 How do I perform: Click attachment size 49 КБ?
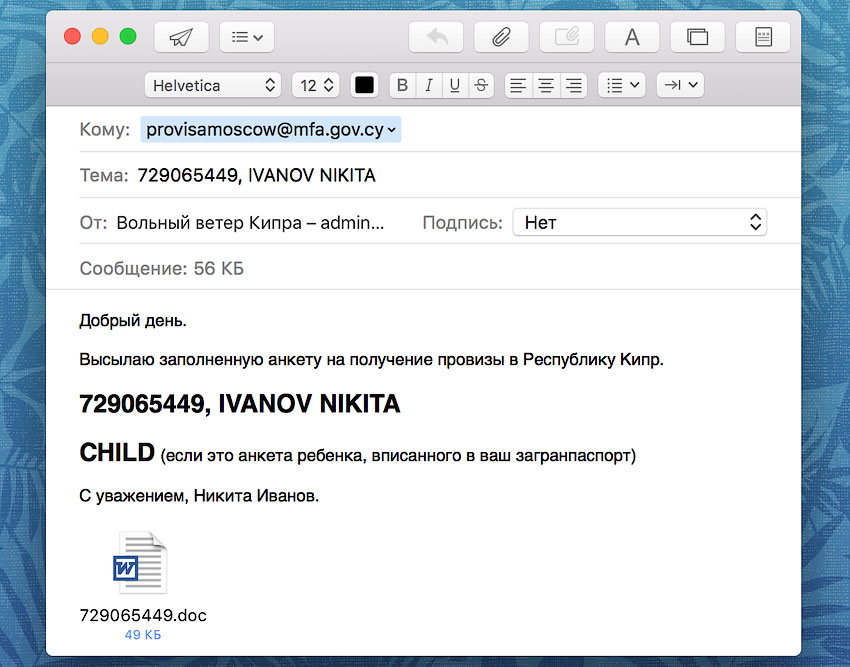(x=143, y=635)
